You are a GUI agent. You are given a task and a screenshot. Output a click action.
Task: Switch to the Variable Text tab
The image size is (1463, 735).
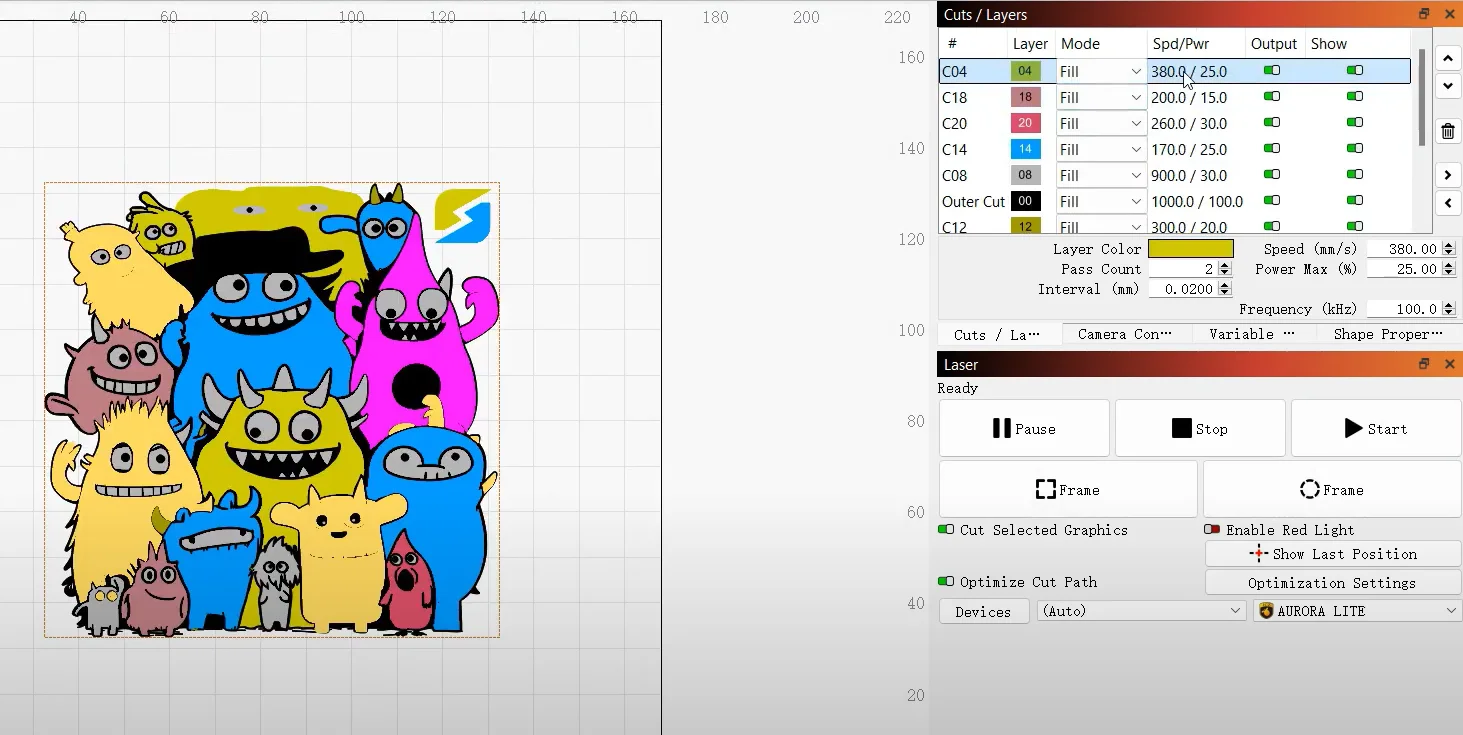1252,335
